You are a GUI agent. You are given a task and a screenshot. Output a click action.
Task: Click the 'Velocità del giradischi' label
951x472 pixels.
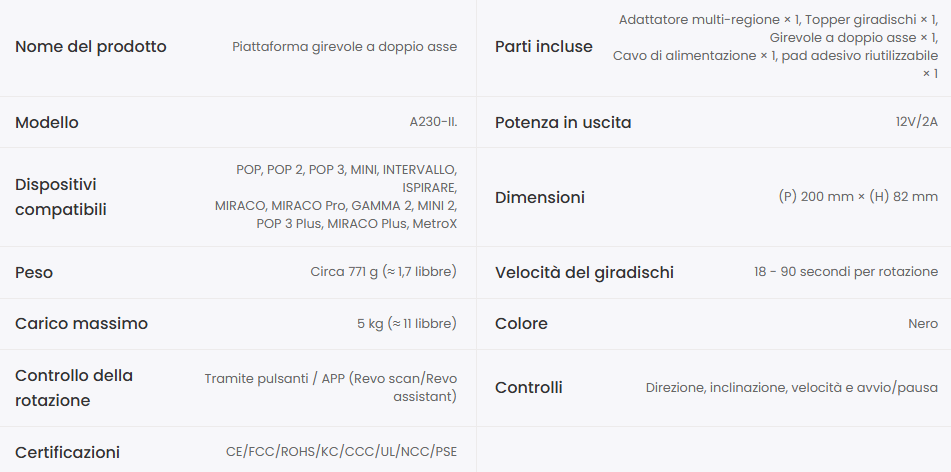pos(584,272)
